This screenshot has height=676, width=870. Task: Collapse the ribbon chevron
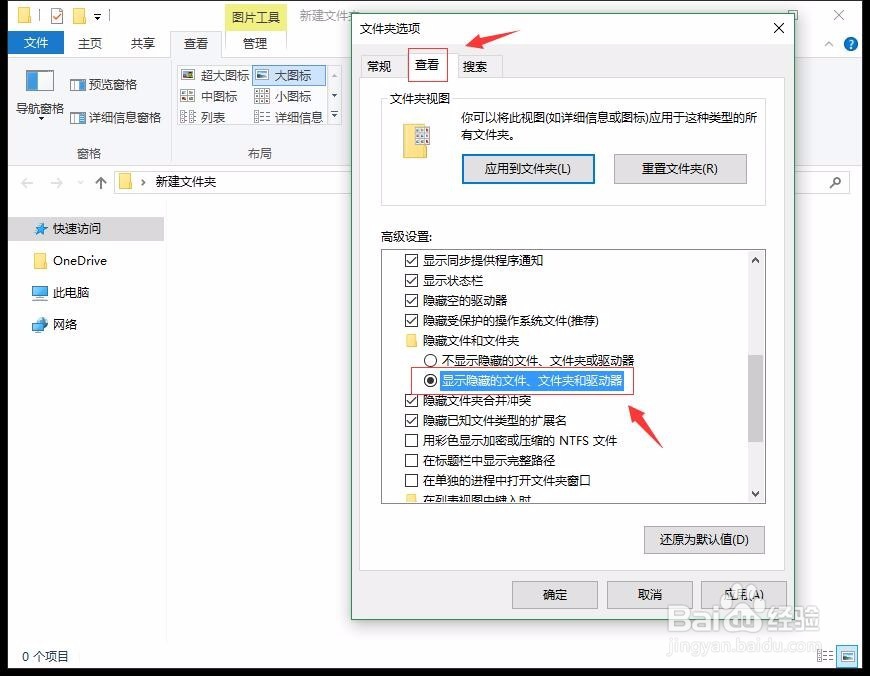pyautogui.click(x=829, y=44)
